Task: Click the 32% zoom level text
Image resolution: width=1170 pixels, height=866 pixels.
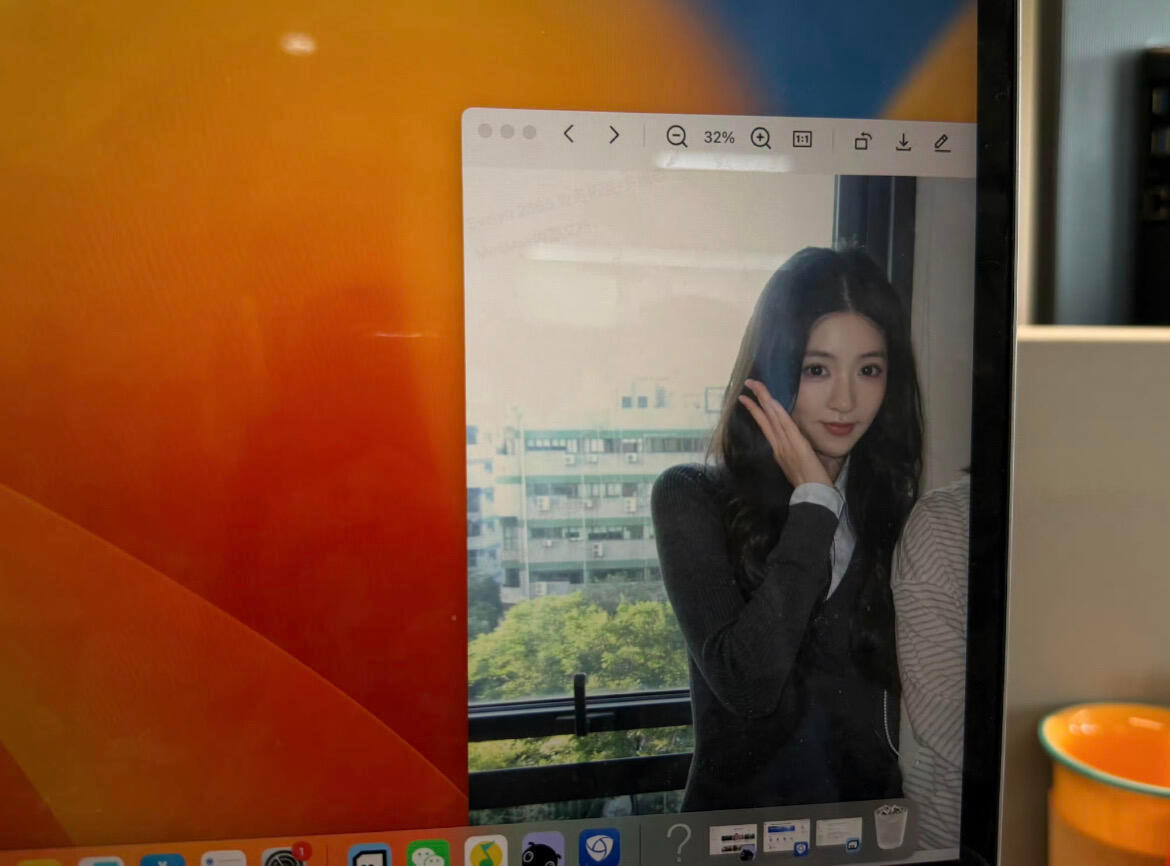Action: (x=719, y=138)
